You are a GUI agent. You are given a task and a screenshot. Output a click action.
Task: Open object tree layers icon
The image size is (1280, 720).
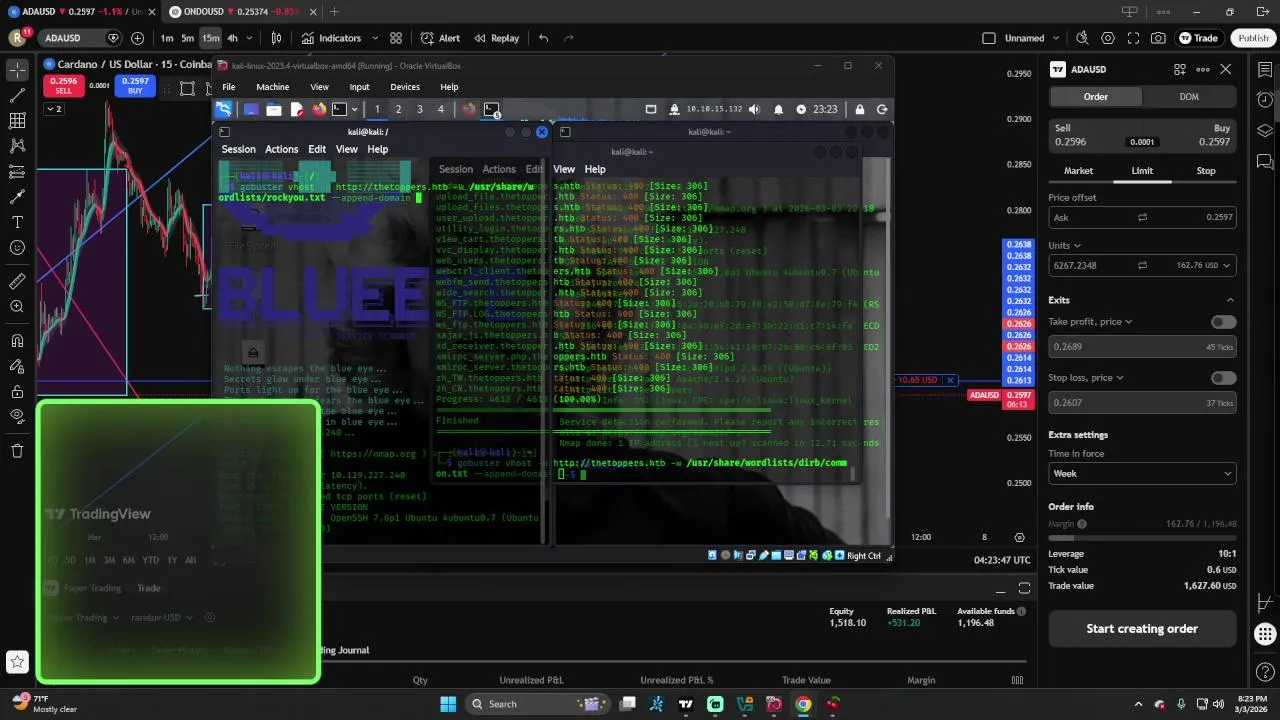click(x=1265, y=131)
